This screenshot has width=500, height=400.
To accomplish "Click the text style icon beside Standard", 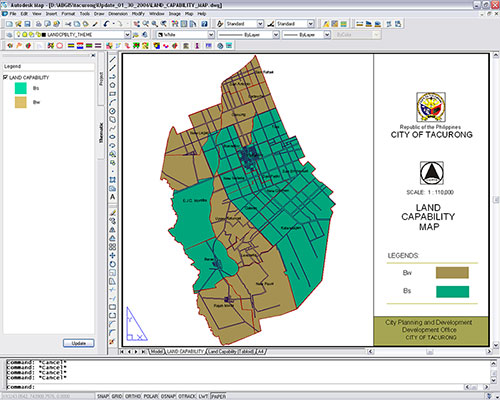I will 220,24.
